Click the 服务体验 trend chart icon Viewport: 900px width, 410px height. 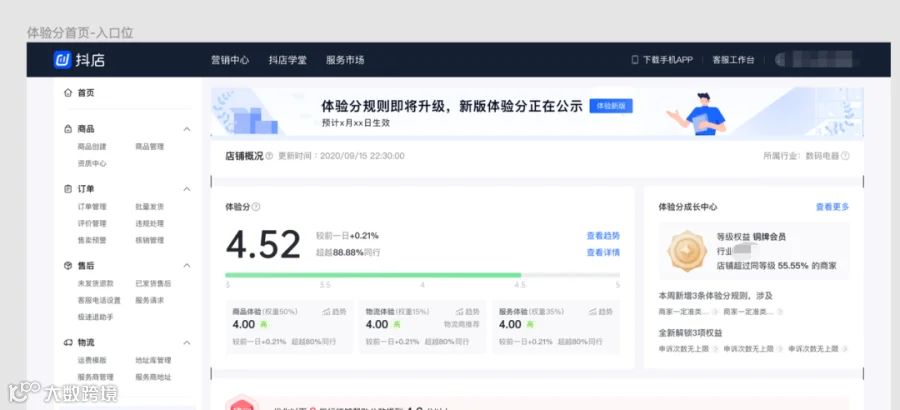pos(593,312)
